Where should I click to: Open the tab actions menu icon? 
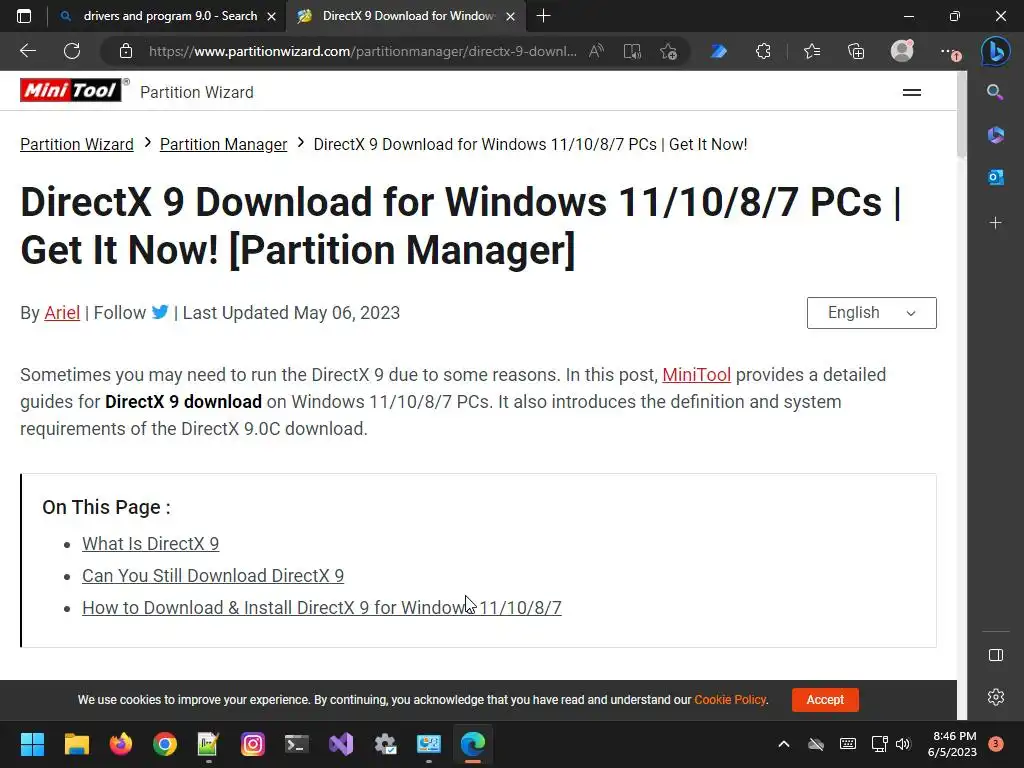tap(24, 16)
